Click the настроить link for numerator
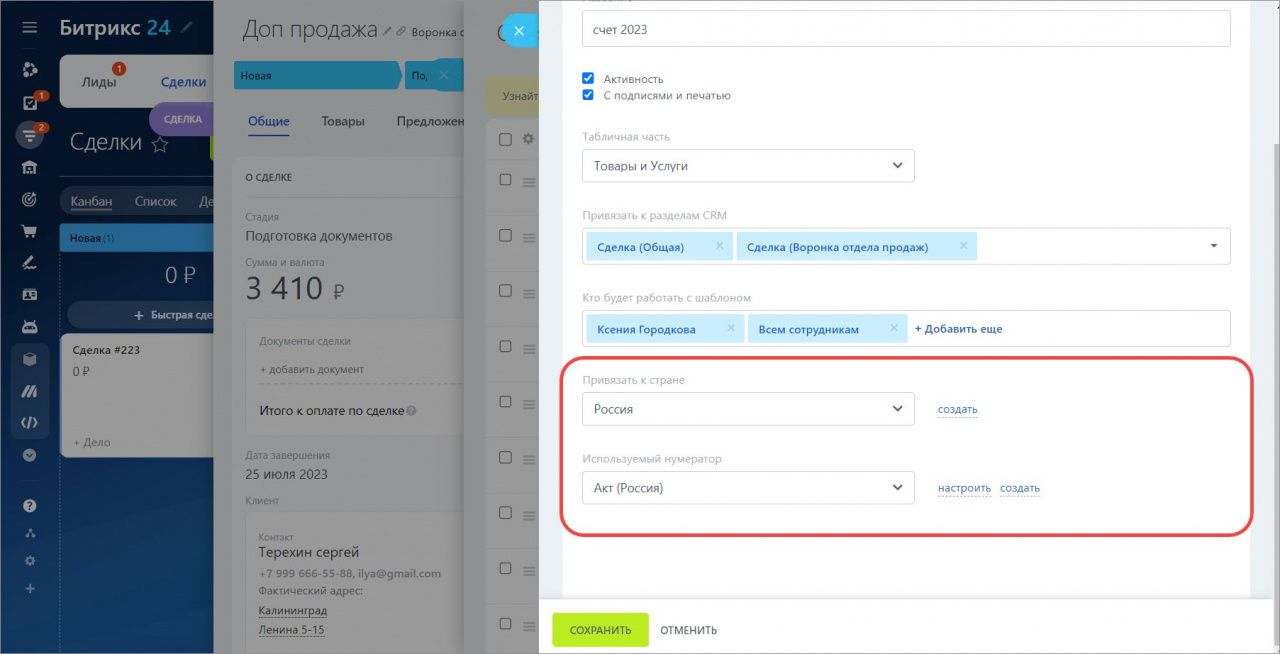Image resolution: width=1280 pixels, height=654 pixels. (x=964, y=489)
